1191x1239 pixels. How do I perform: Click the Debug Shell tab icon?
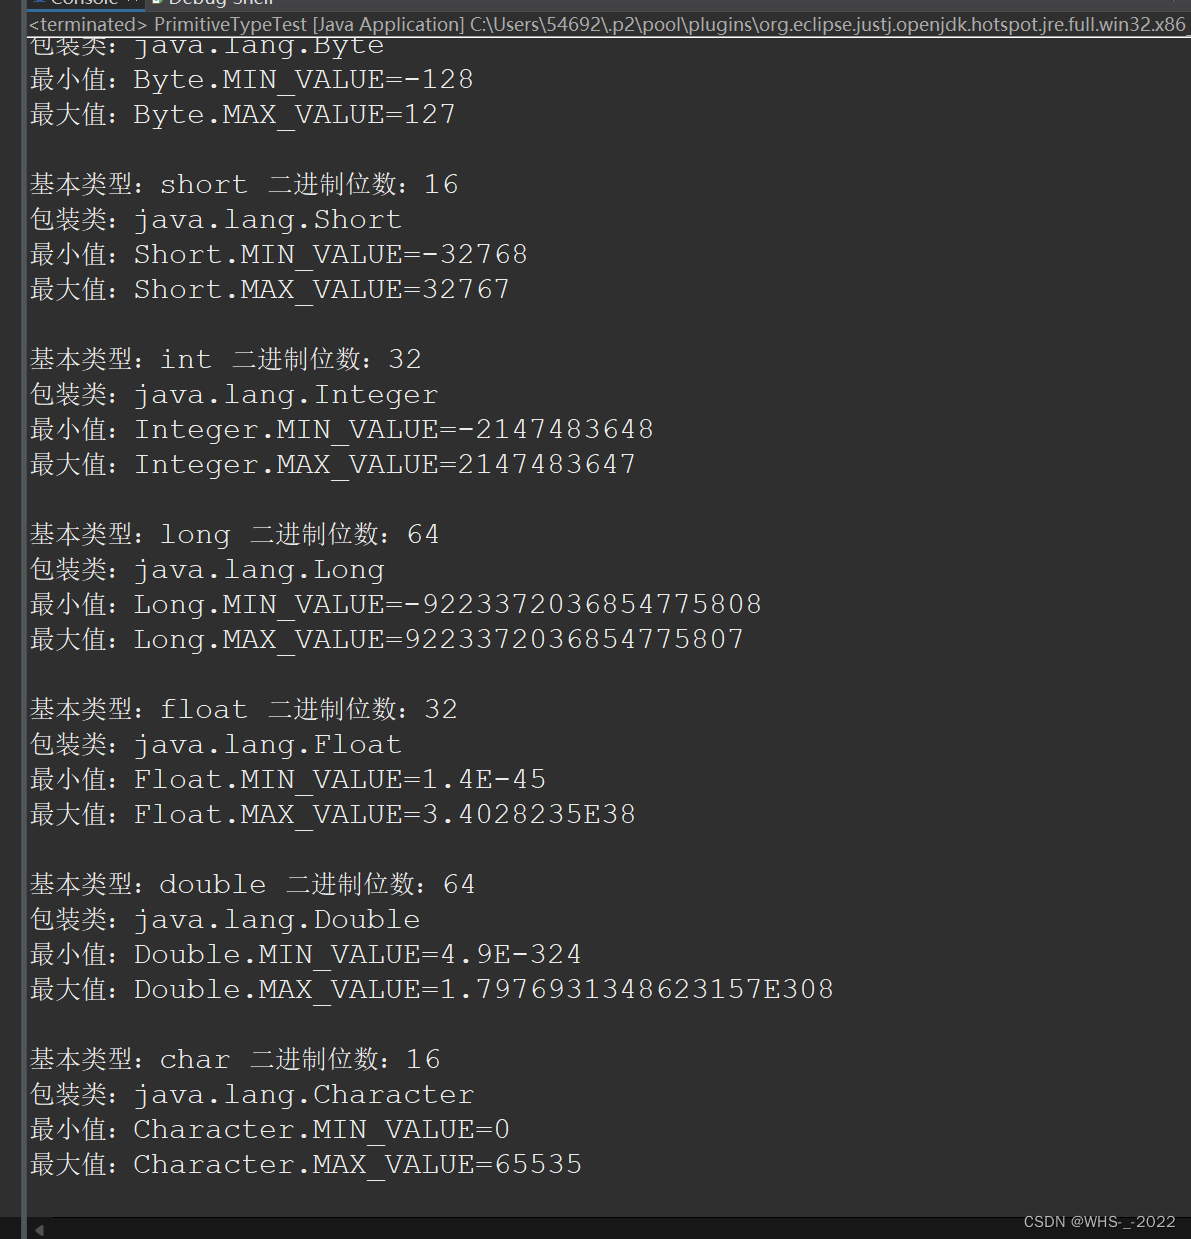[x=158, y=3]
